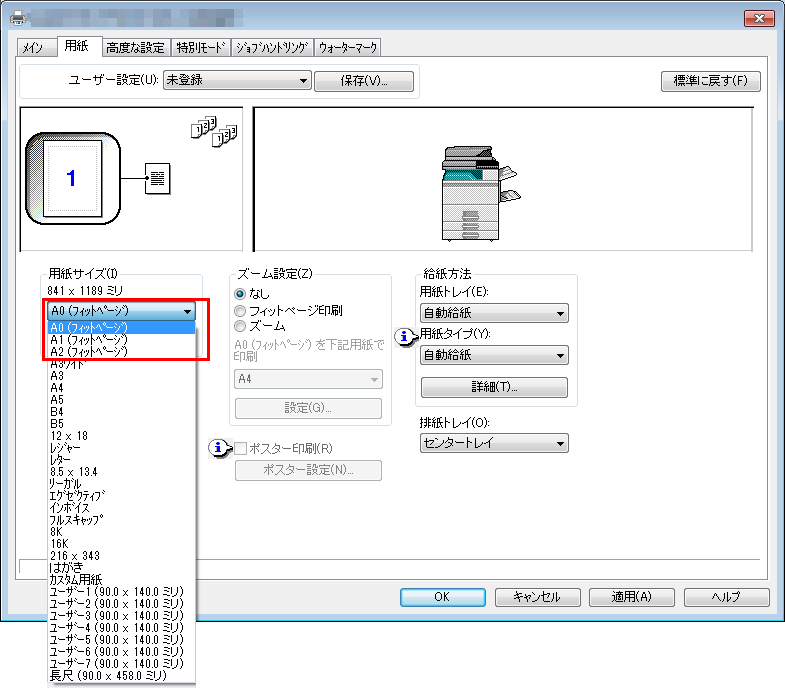Pick A1 (フィットページ) from the size list

[x=89, y=340]
